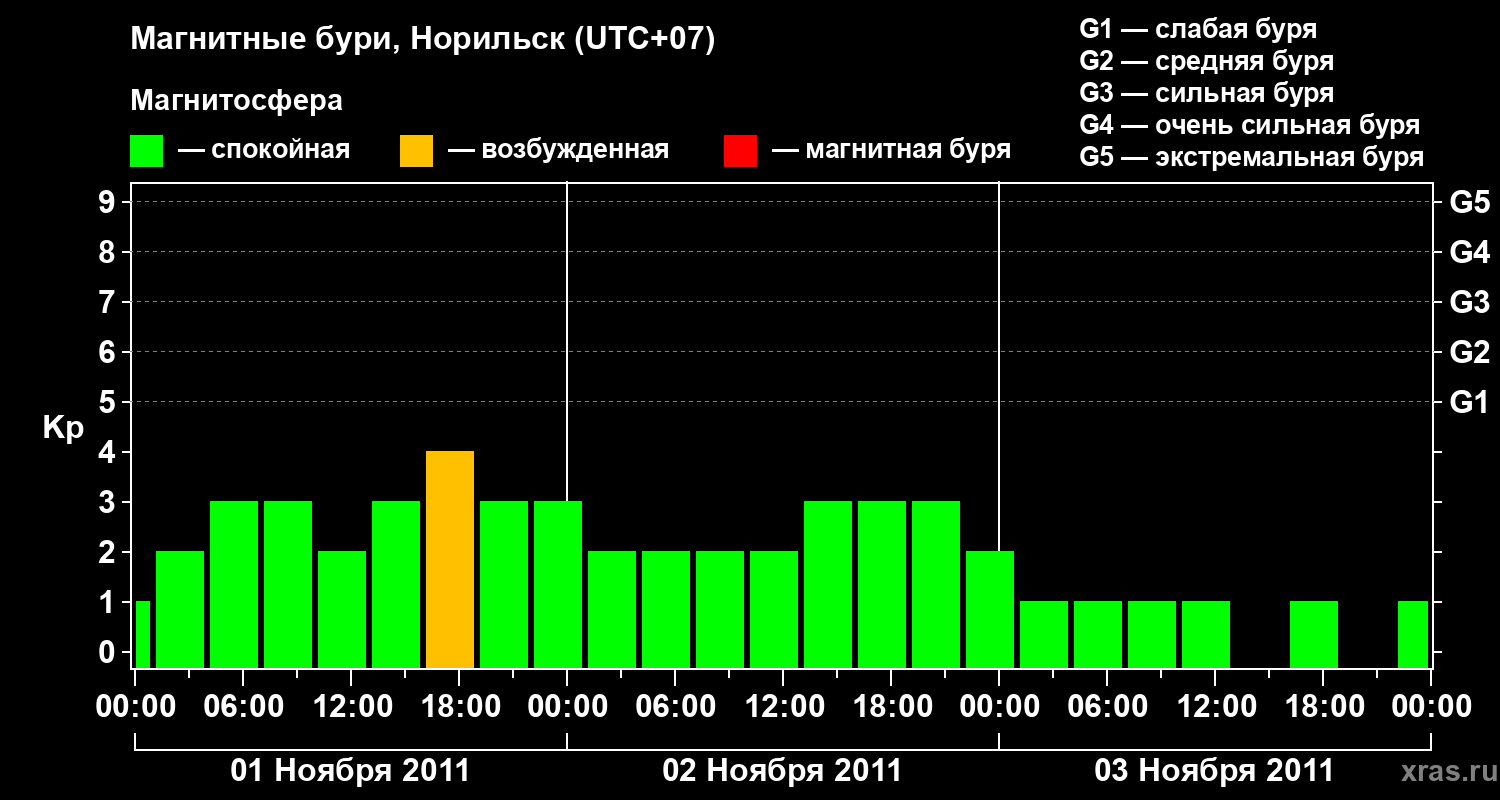The width and height of the screenshot is (1500, 800).
Task: Click the green 'спокойная' legend swatch
Action: [x=146, y=151]
